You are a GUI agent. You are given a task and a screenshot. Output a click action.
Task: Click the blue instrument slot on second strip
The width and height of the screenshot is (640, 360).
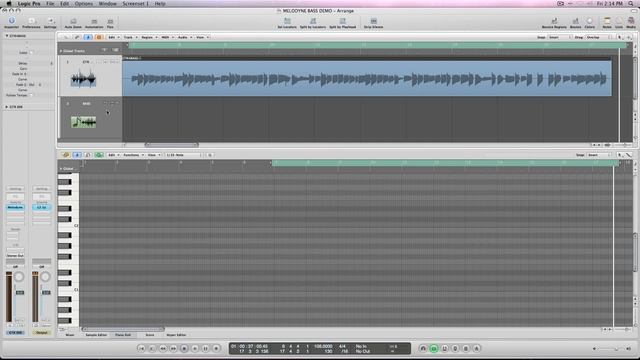click(42, 207)
